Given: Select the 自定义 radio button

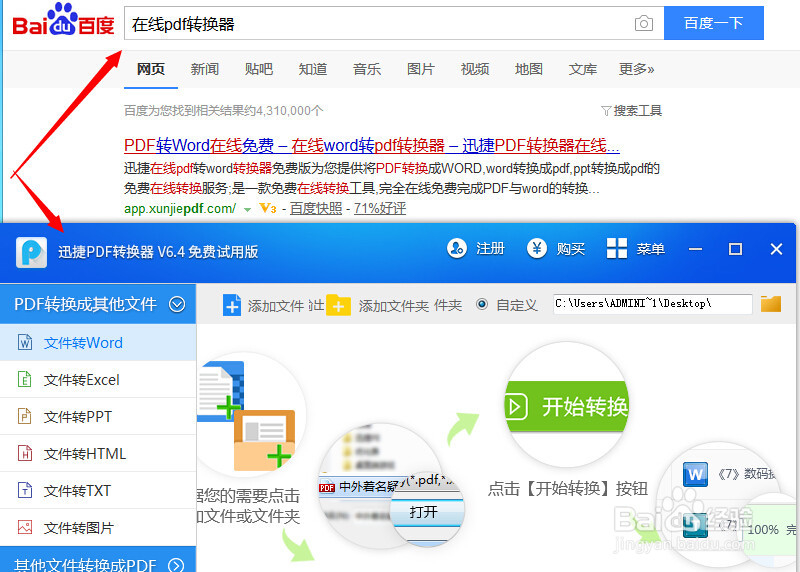Looking at the screenshot, I should (482, 305).
